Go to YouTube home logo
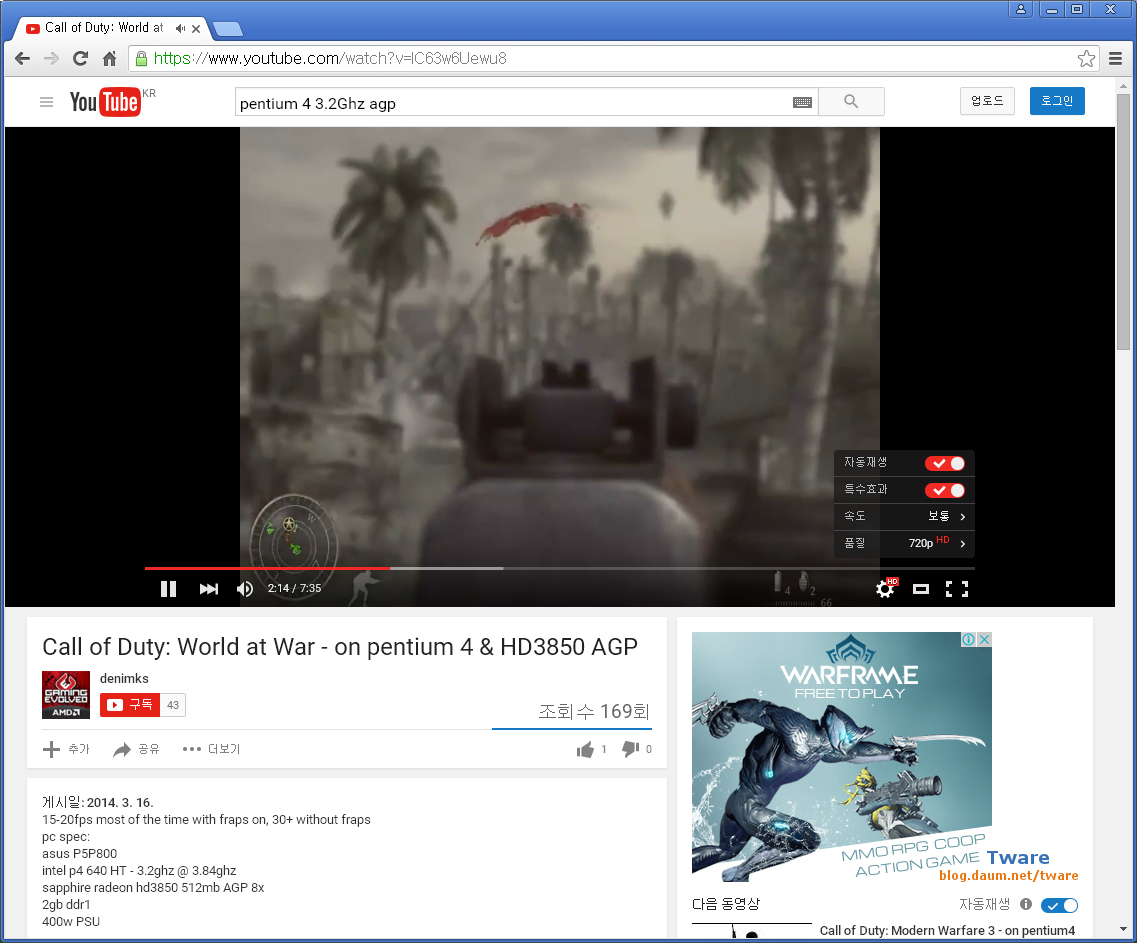 pos(105,102)
